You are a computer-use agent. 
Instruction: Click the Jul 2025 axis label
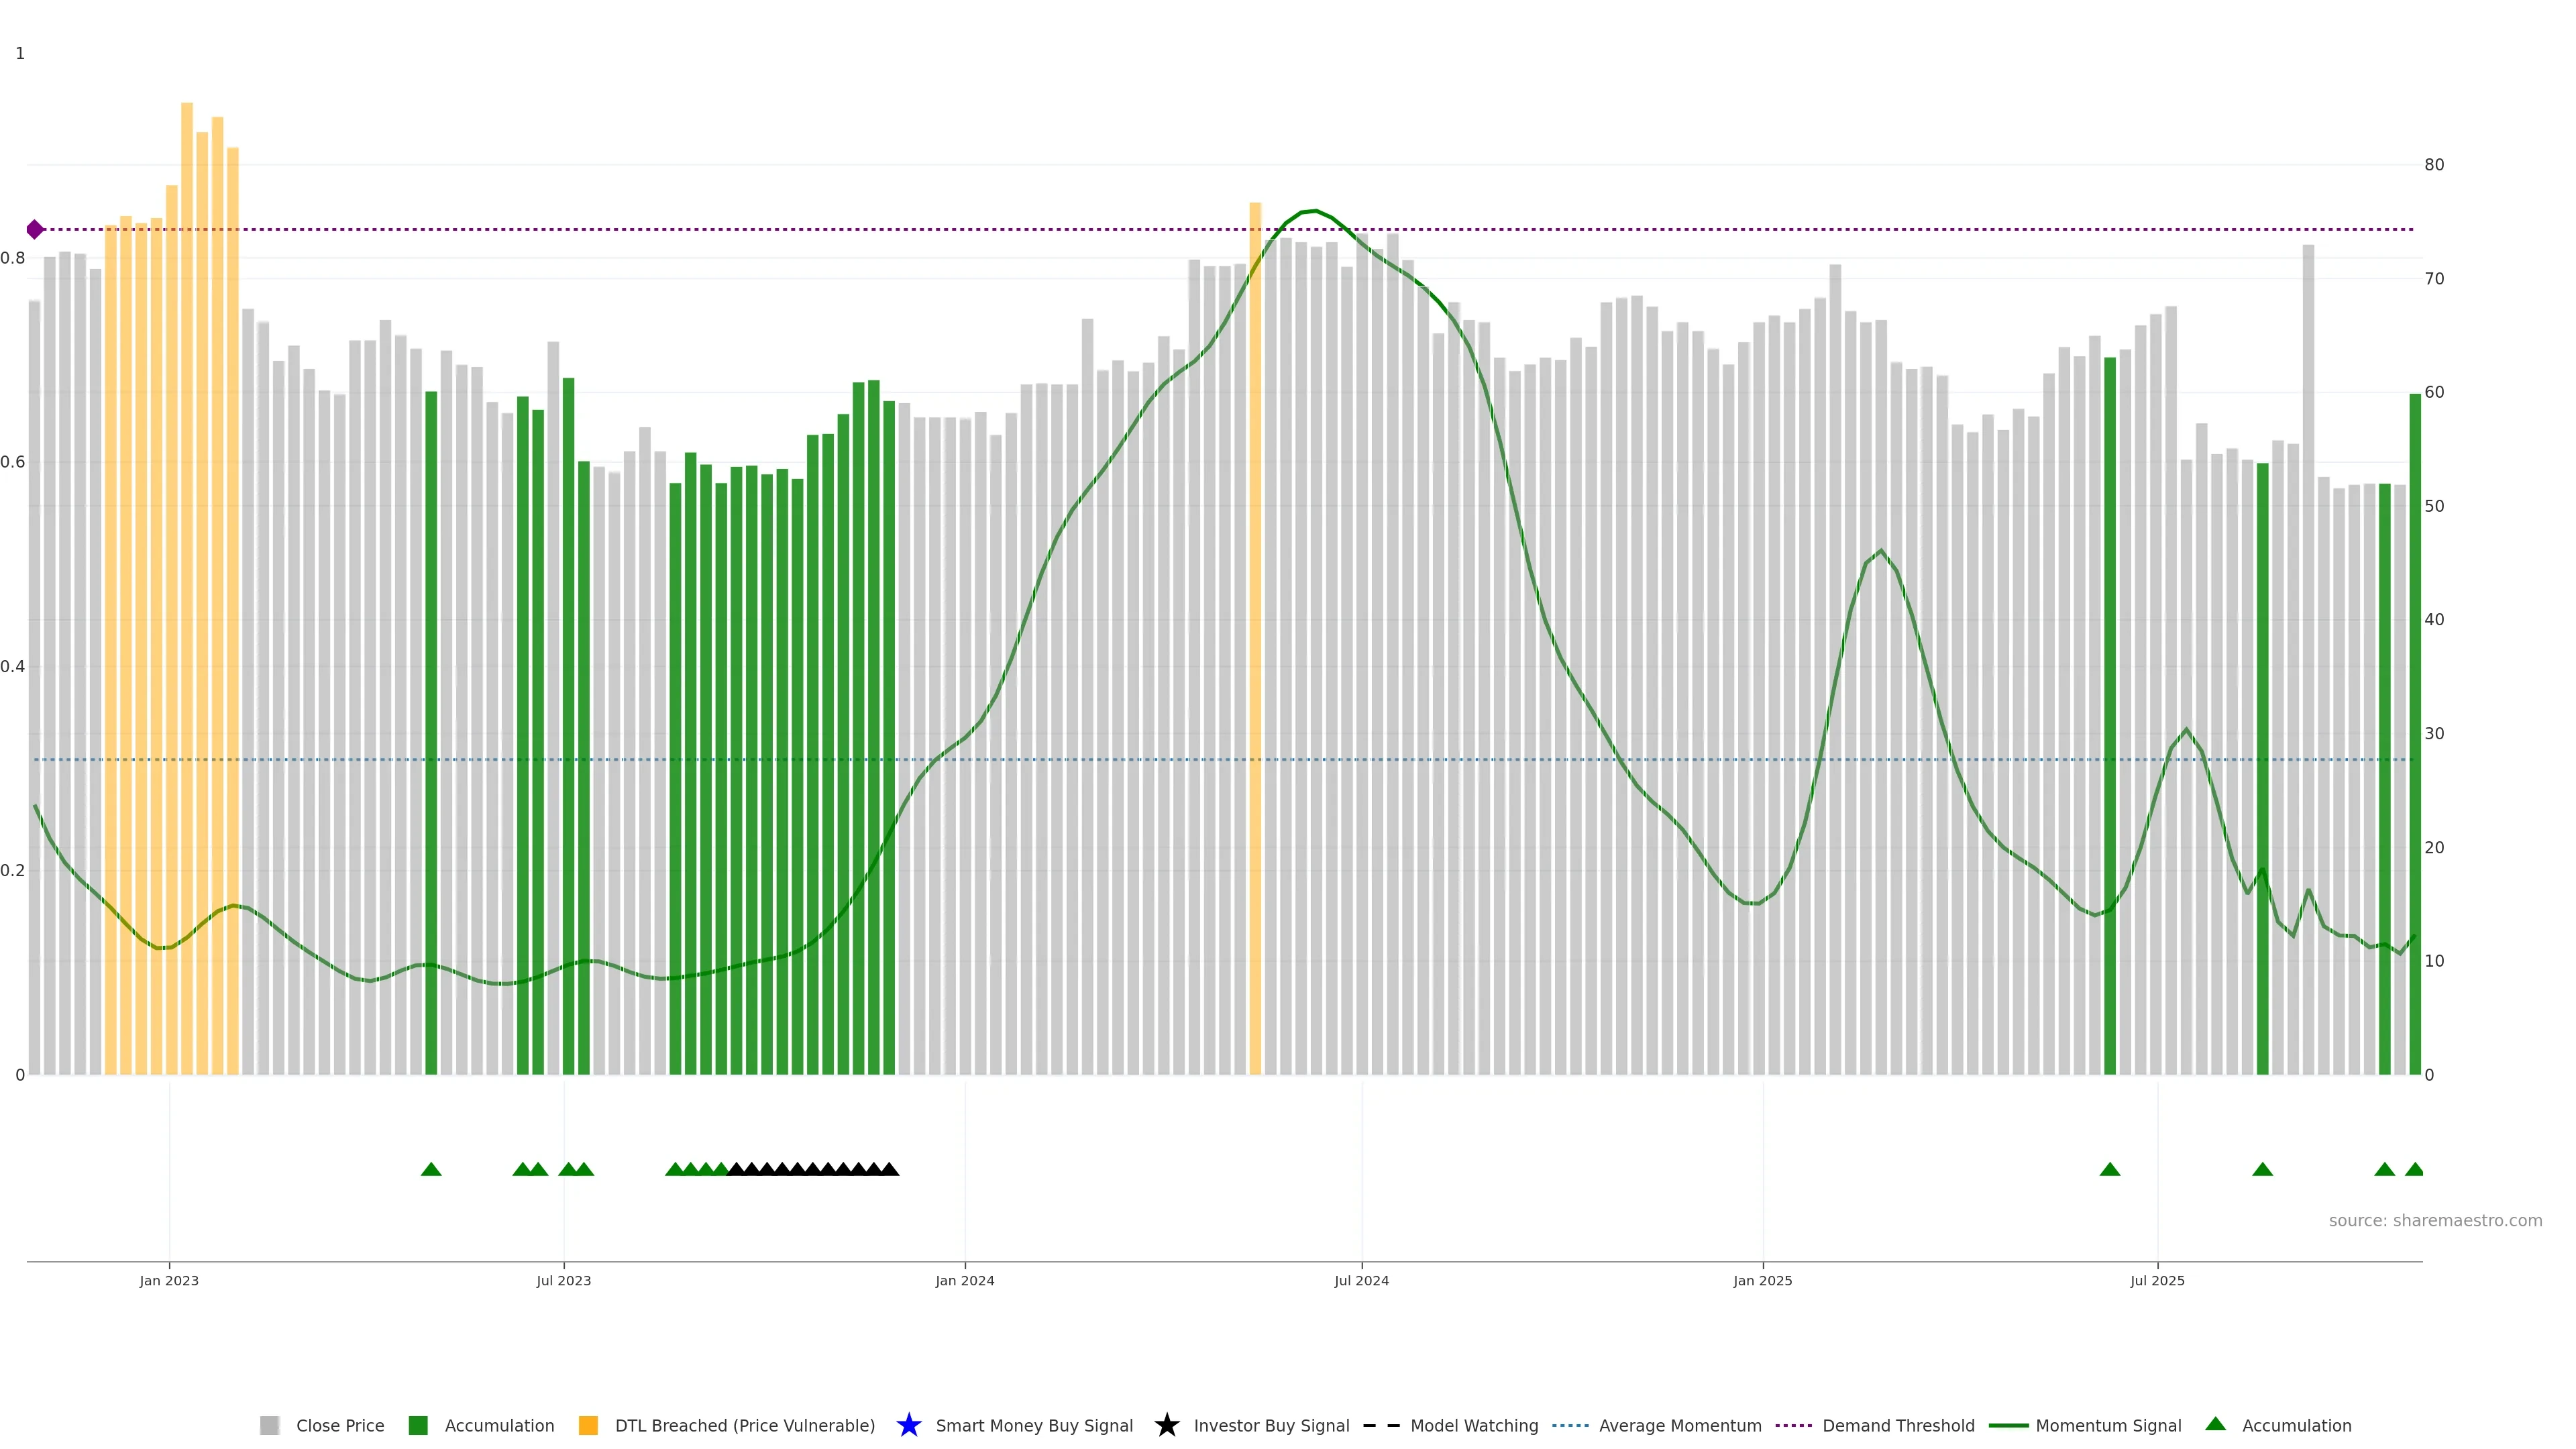point(2157,1280)
